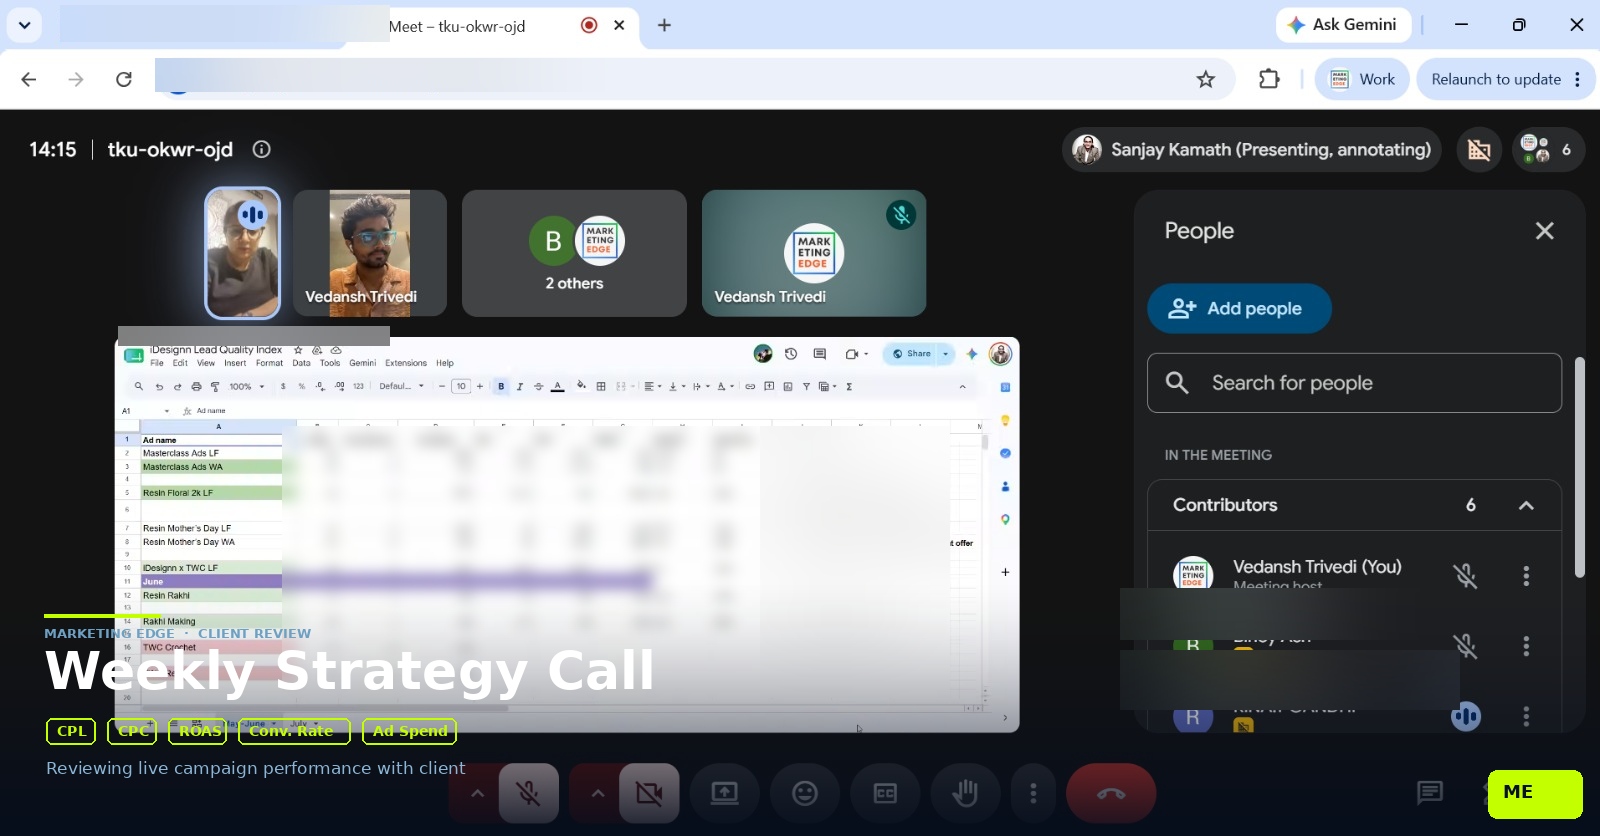
Task: Toggle the camera off button
Action: tap(649, 793)
